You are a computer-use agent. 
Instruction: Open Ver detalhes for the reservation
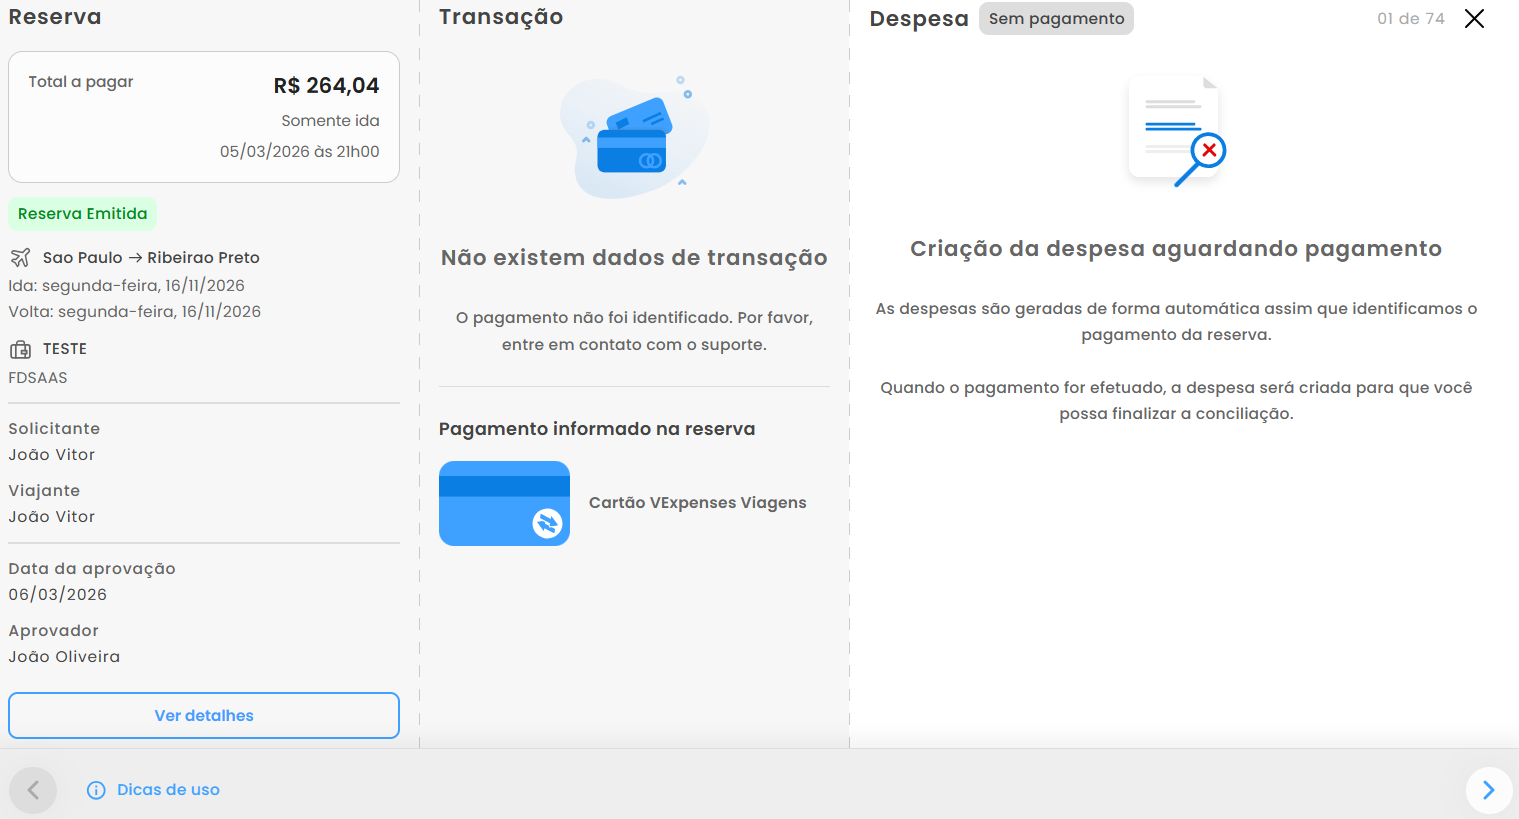tap(204, 715)
